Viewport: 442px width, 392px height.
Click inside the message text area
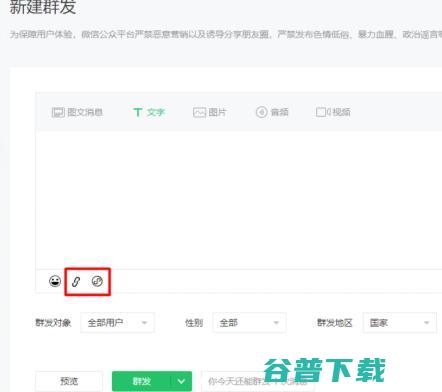click(239, 199)
